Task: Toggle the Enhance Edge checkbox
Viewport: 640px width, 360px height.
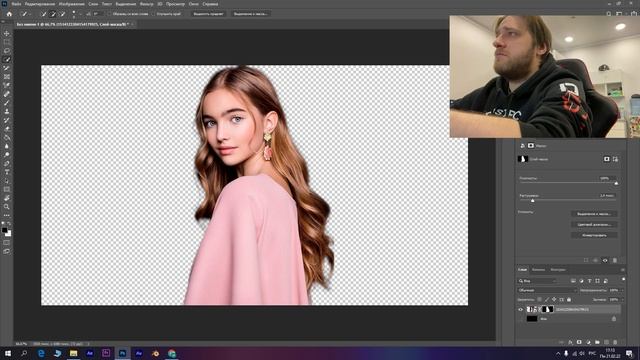Action: click(154, 14)
